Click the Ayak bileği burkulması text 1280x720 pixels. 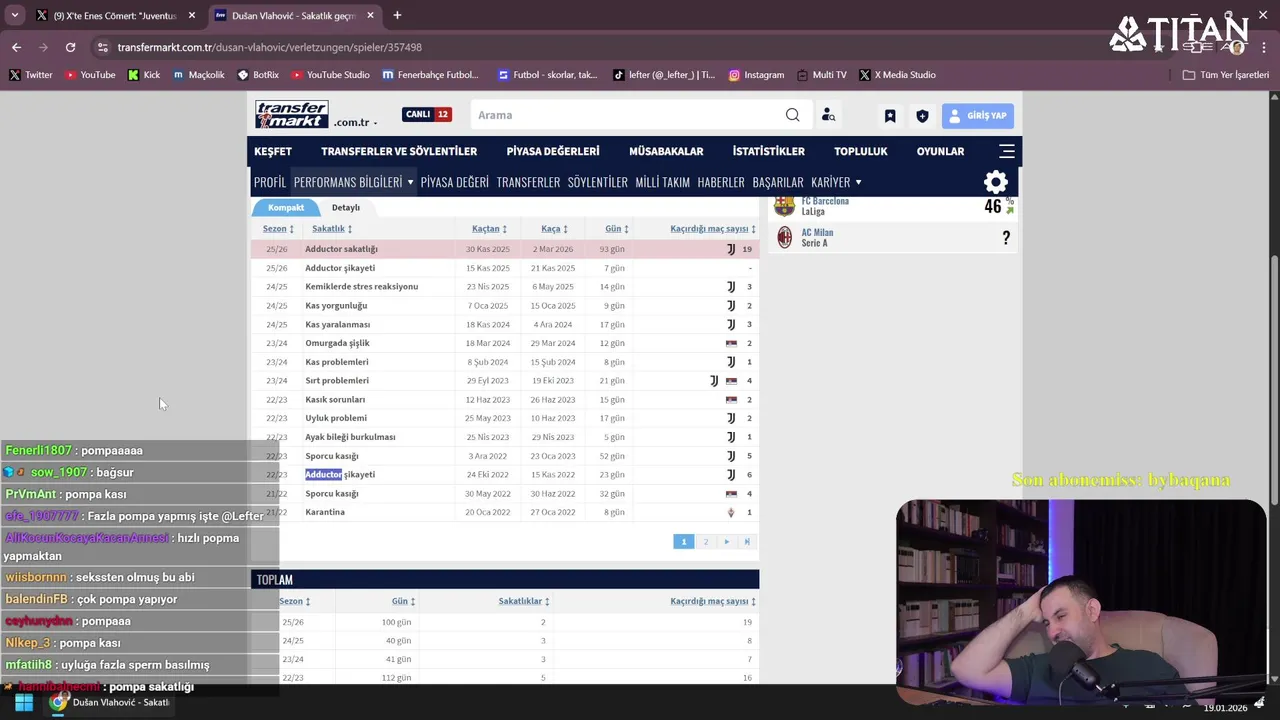350,437
